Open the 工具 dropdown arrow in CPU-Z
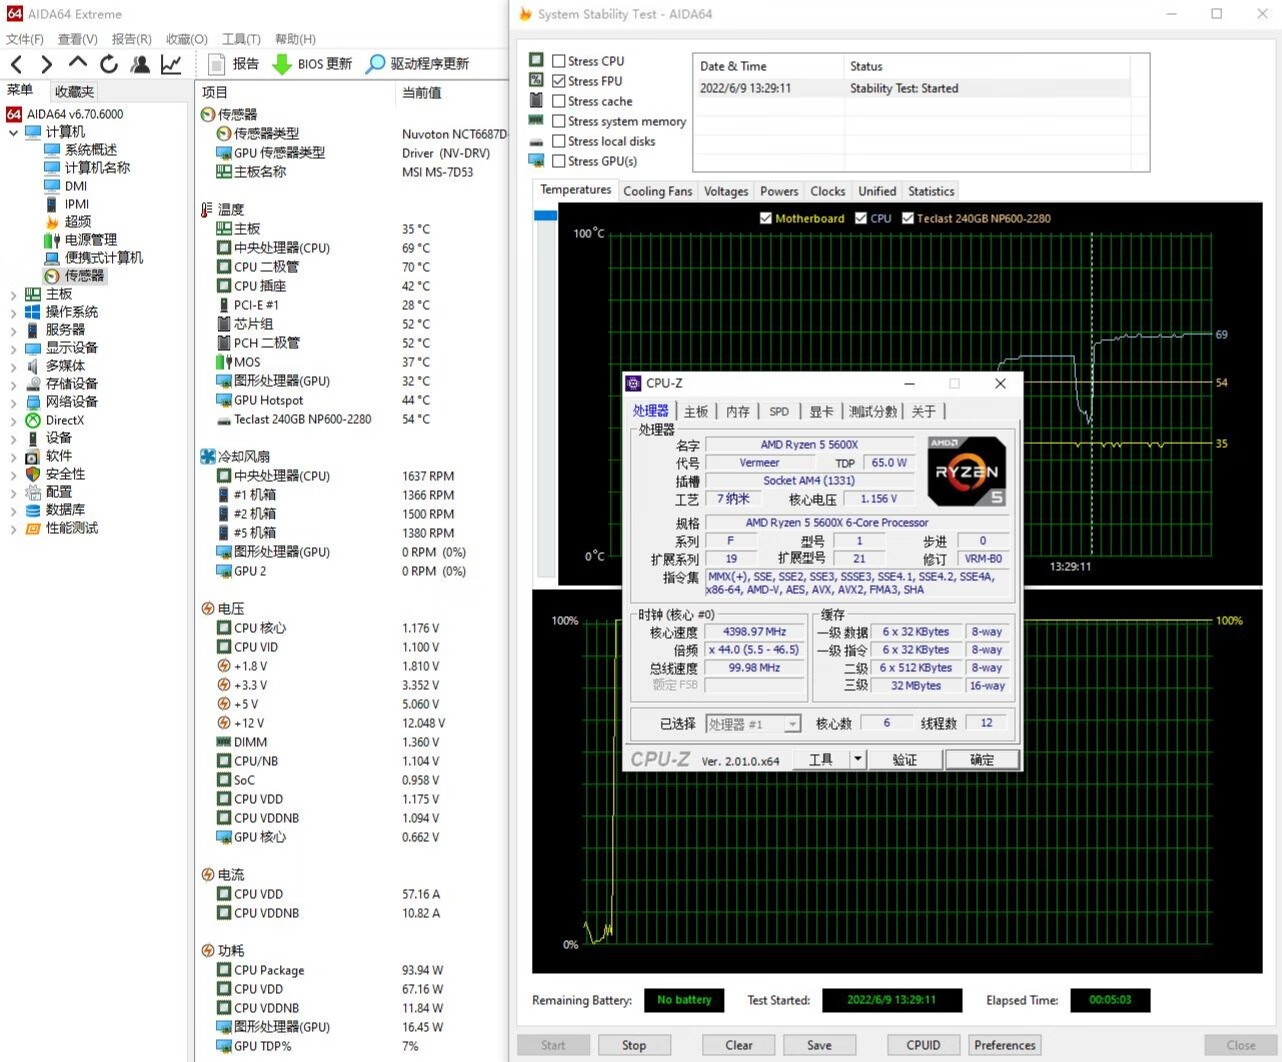Screen dimensions: 1282x1062 [857, 759]
